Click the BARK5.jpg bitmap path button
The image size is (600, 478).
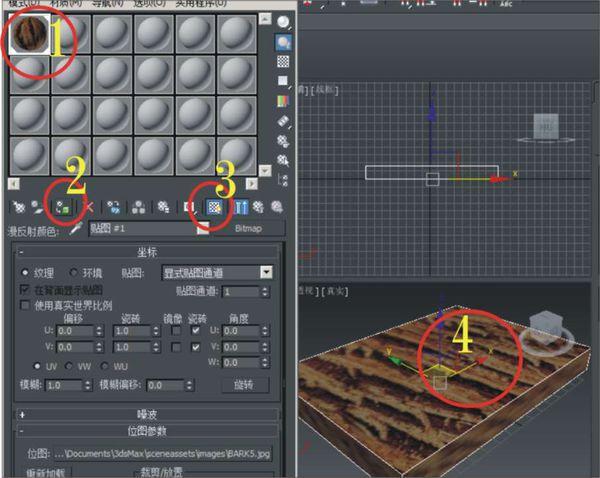pos(162,454)
